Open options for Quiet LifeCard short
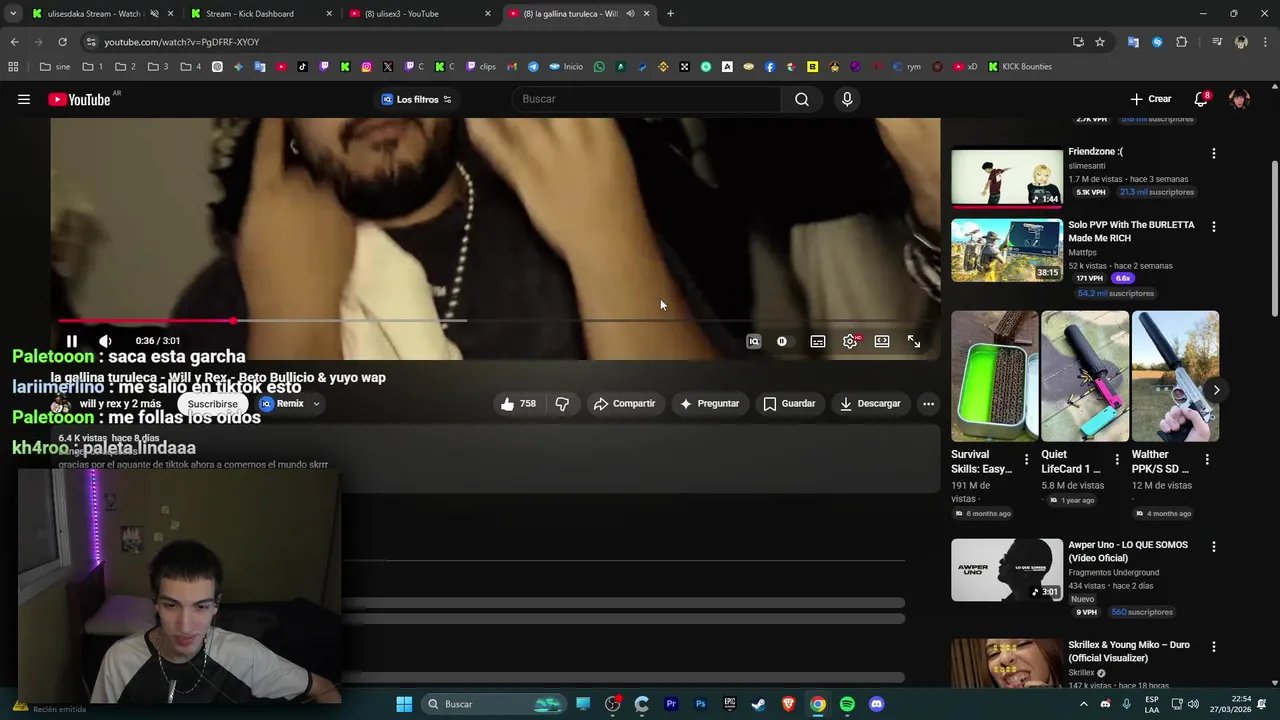The height and width of the screenshot is (720, 1280). tap(1116, 459)
